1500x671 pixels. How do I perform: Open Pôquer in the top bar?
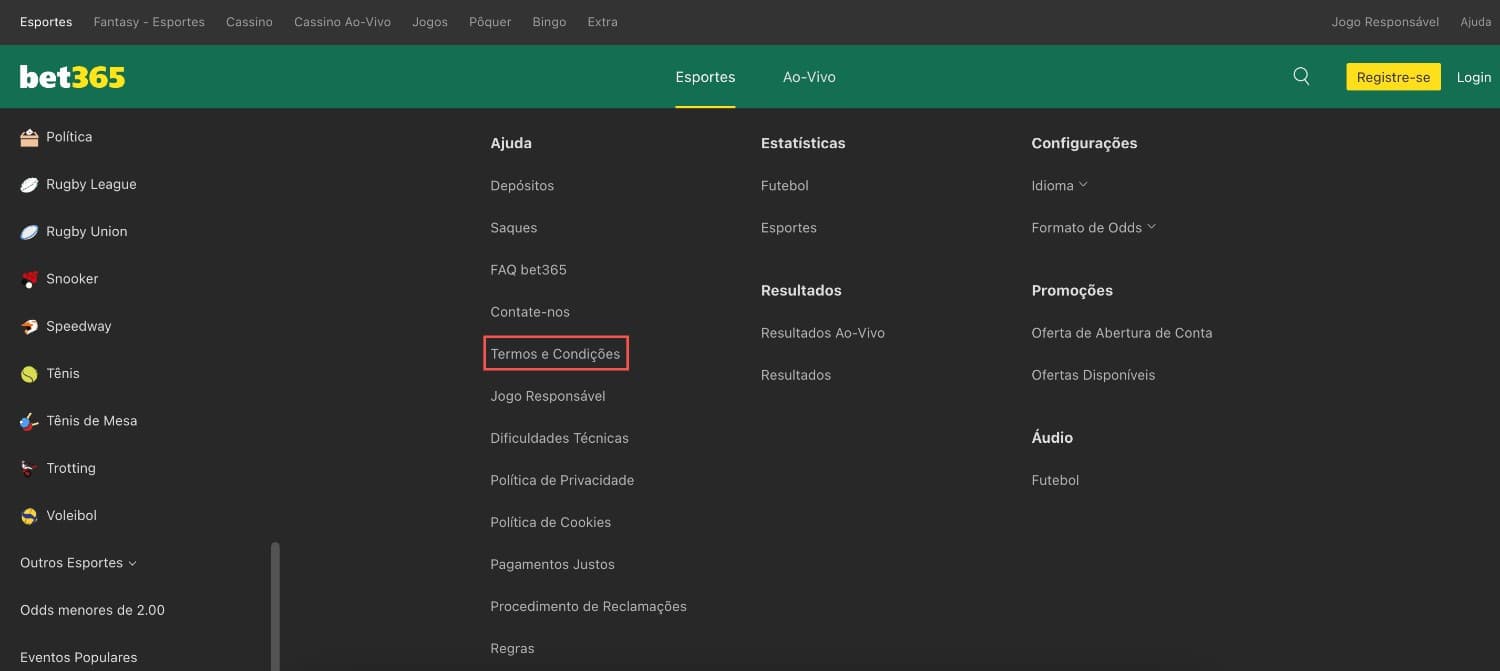[x=490, y=22]
